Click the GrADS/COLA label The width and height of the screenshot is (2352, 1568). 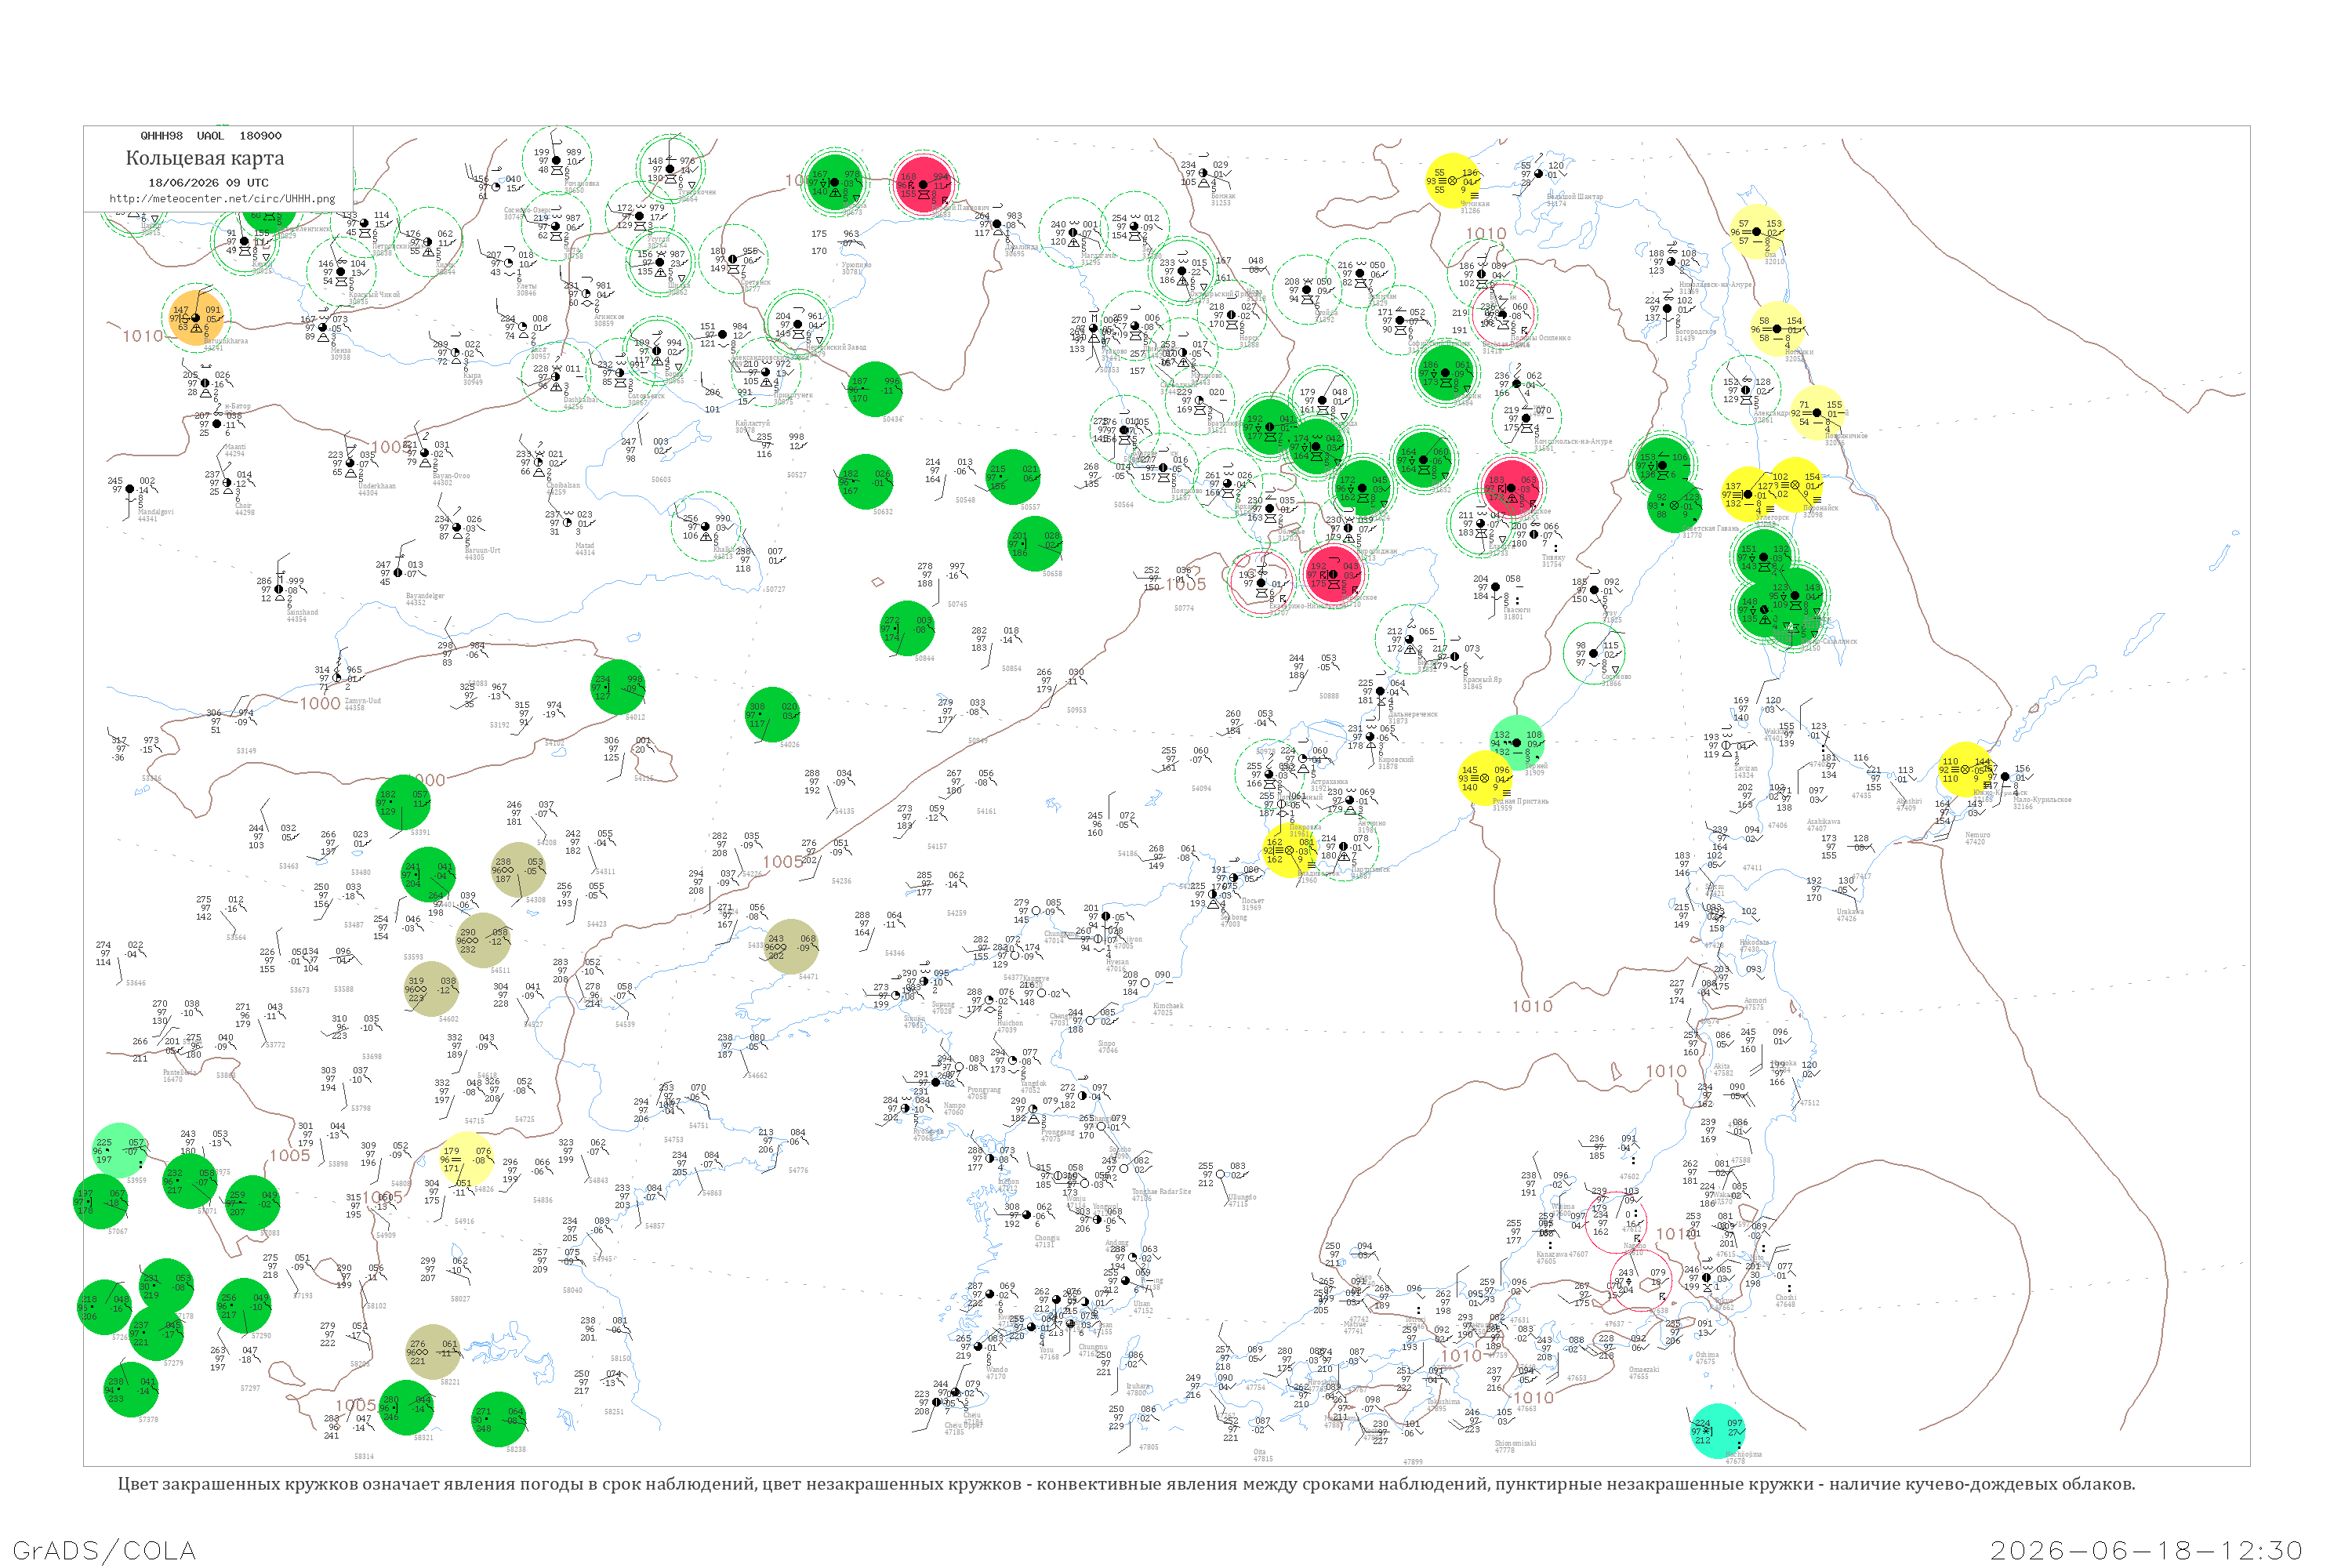pos(104,1550)
